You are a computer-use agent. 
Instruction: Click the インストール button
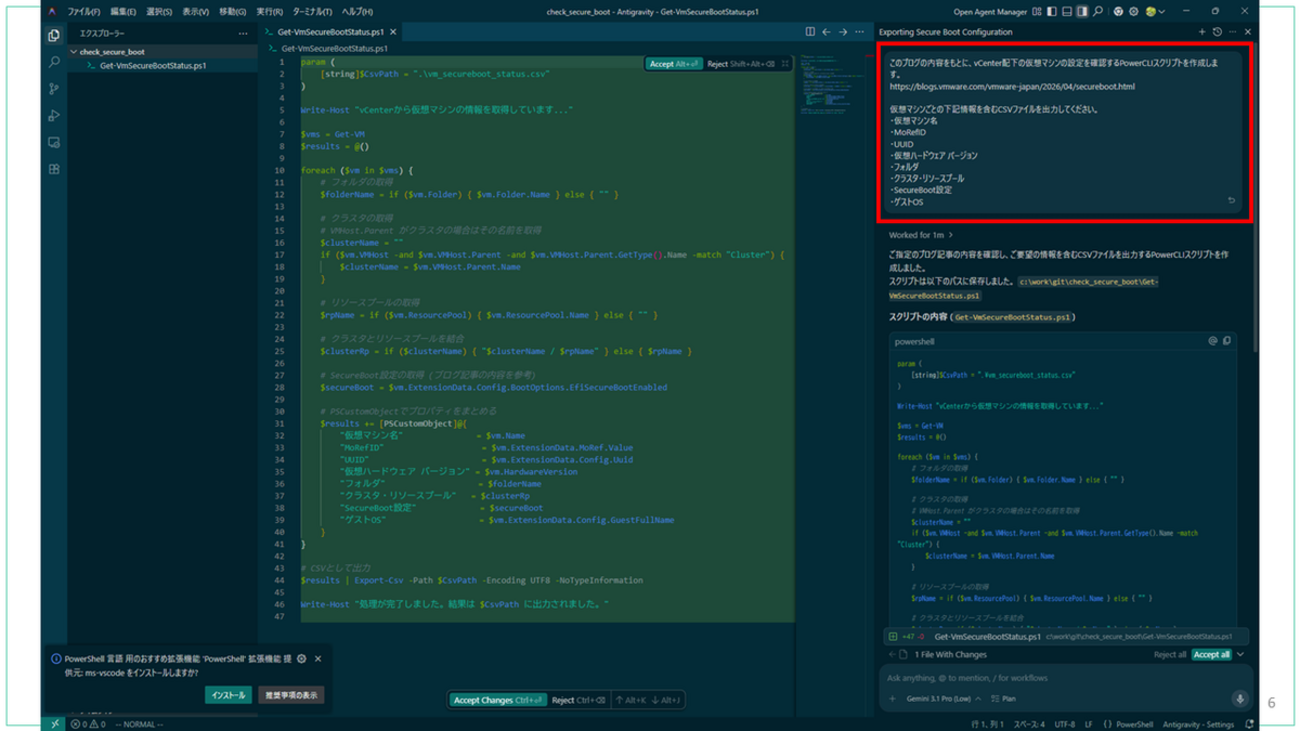pyautogui.click(x=228, y=695)
